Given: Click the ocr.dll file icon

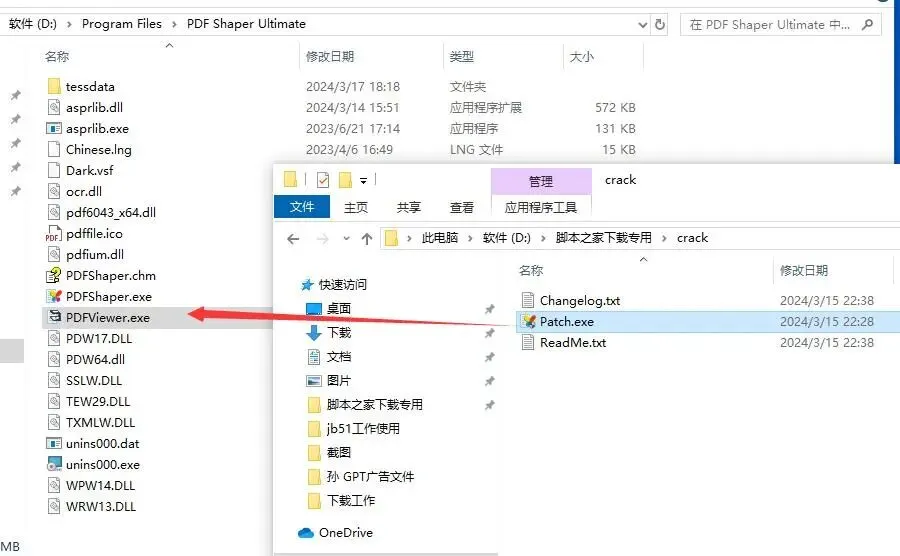Looking at the screenshot, I should 54,191.
